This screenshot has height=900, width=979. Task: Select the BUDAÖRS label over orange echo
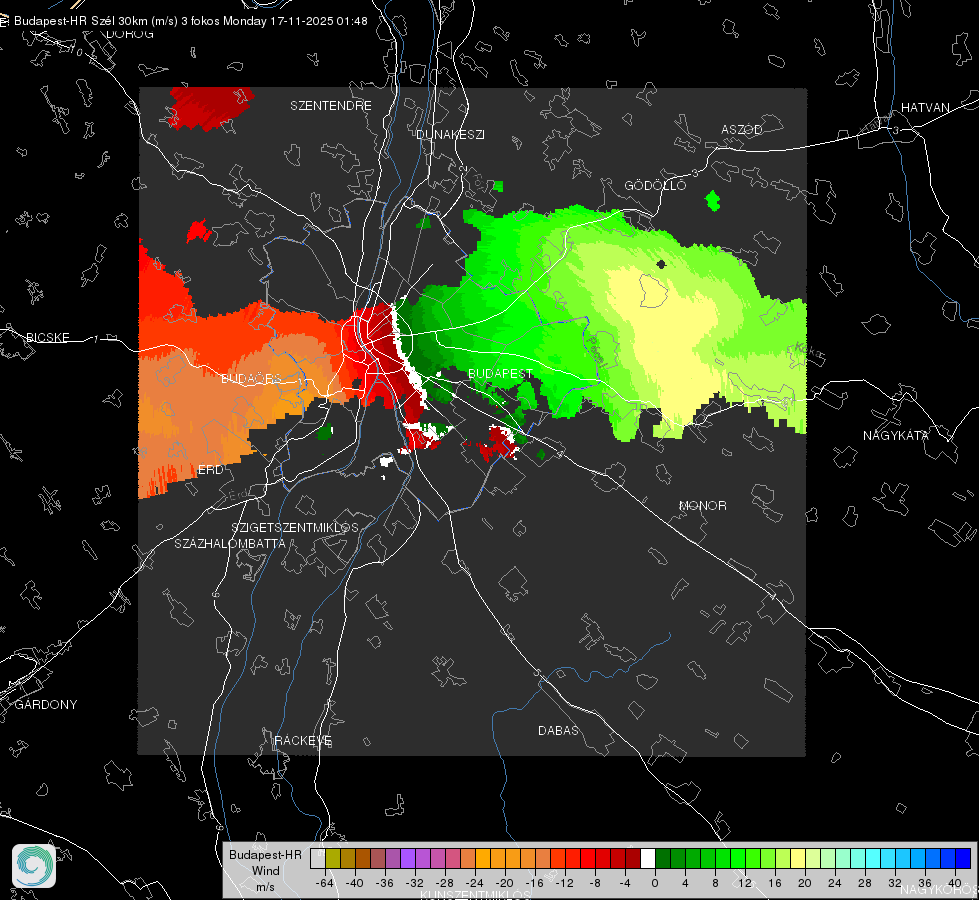point(251,379)
